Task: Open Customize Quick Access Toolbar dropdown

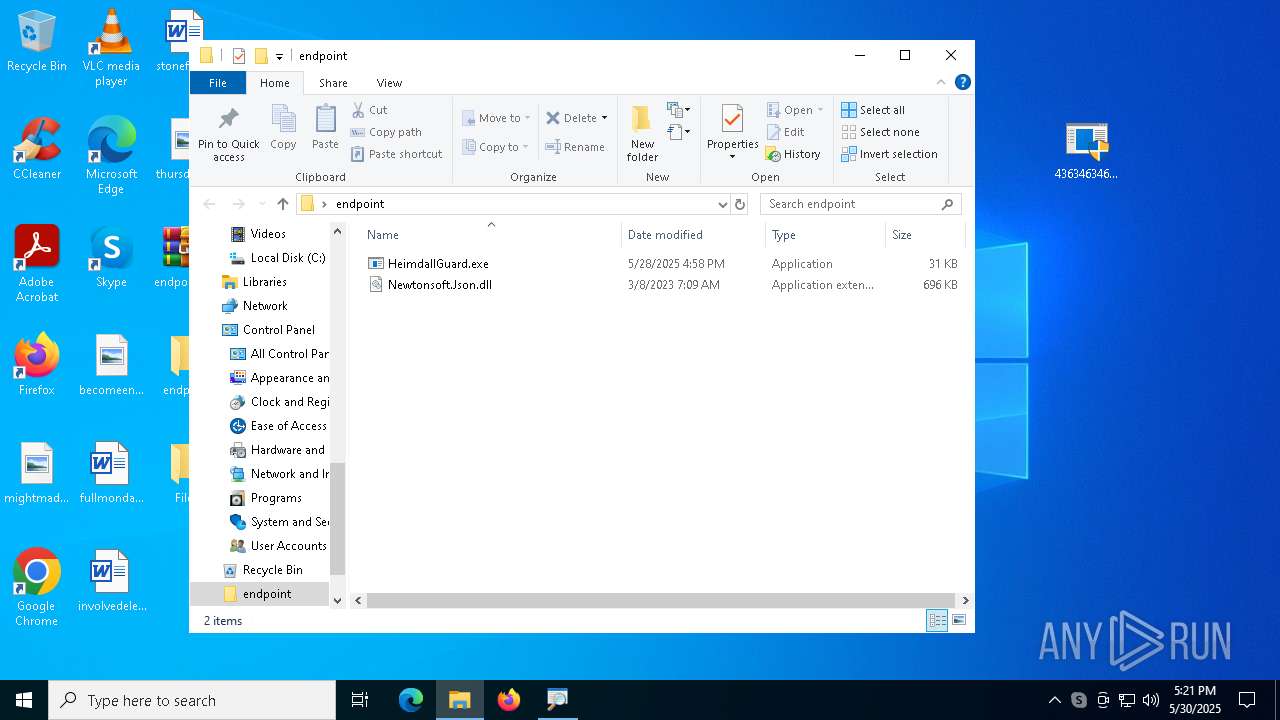Action: tap(279, 56)
